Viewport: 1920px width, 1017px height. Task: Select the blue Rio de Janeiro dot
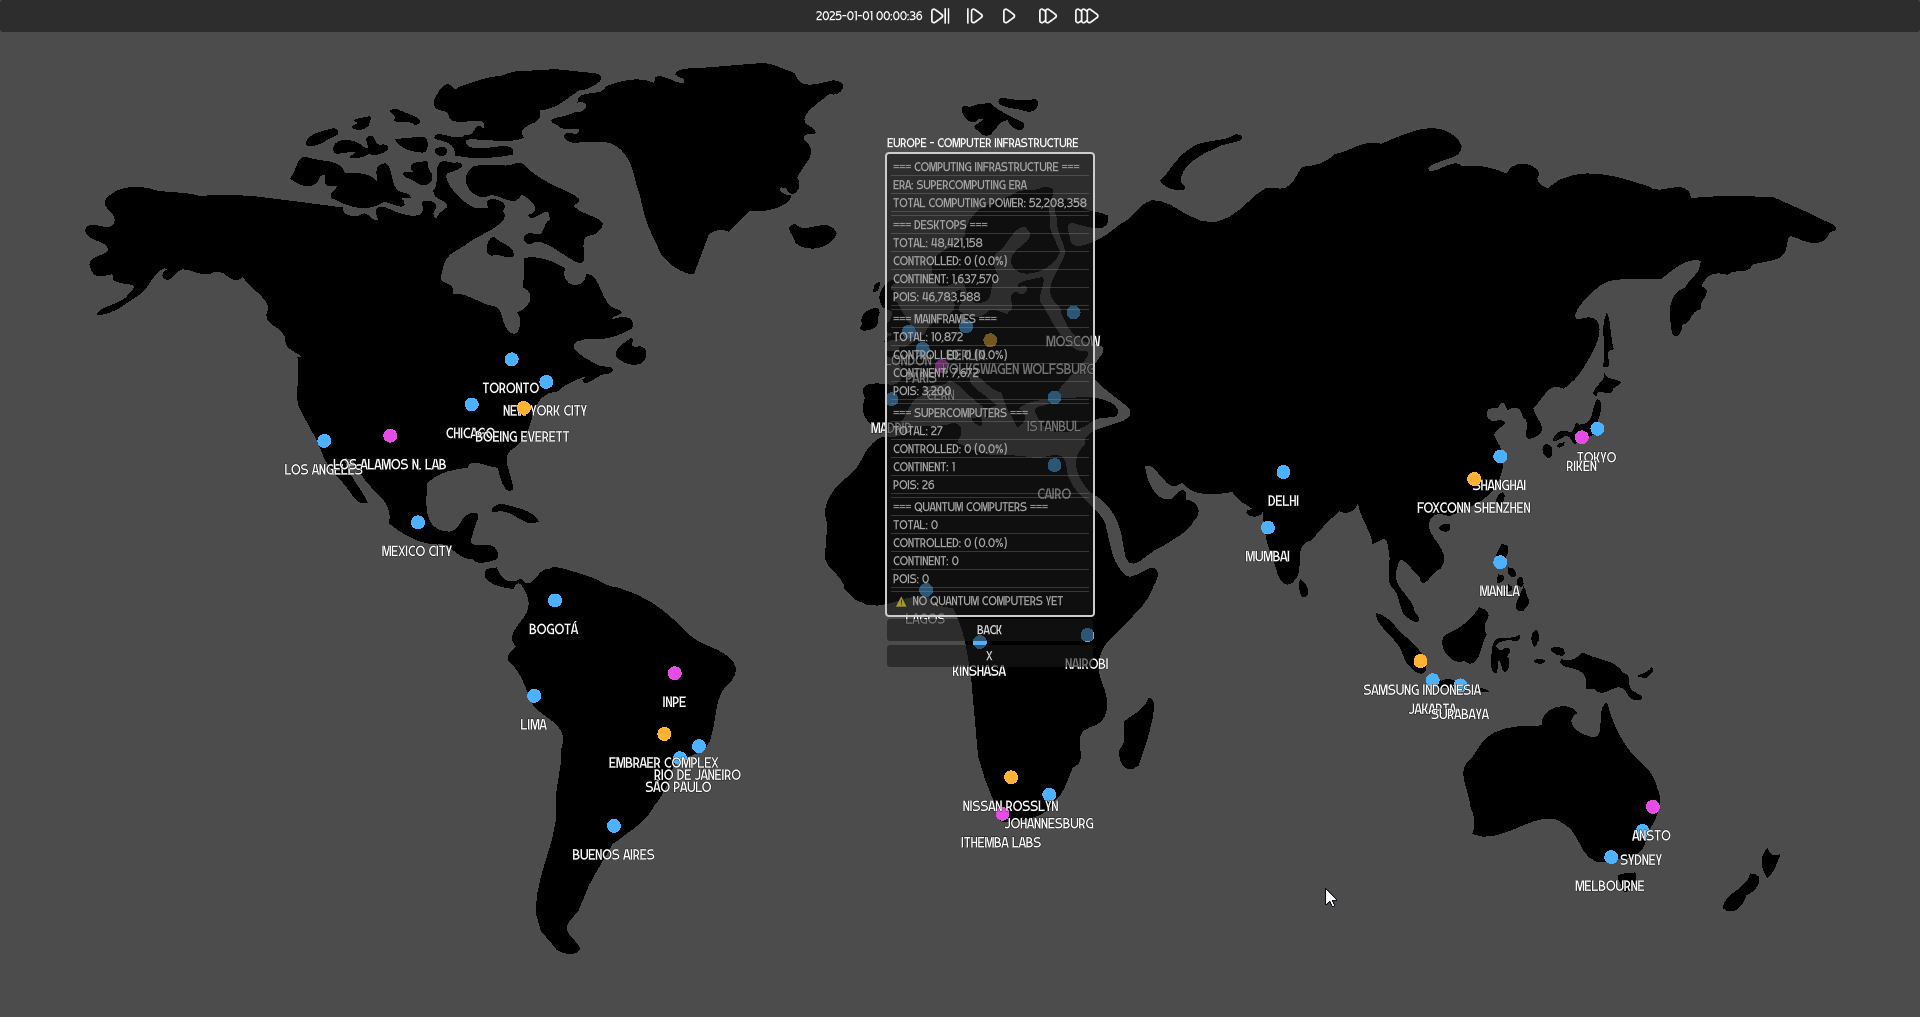pos(699,747)
